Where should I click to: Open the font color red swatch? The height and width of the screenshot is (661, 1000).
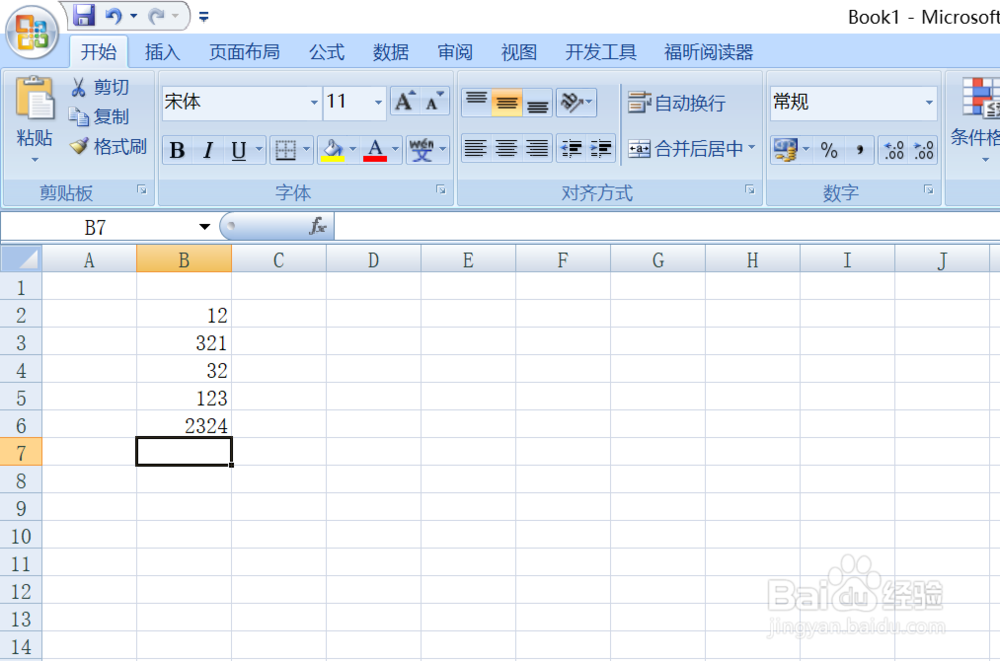click(375, 150)
